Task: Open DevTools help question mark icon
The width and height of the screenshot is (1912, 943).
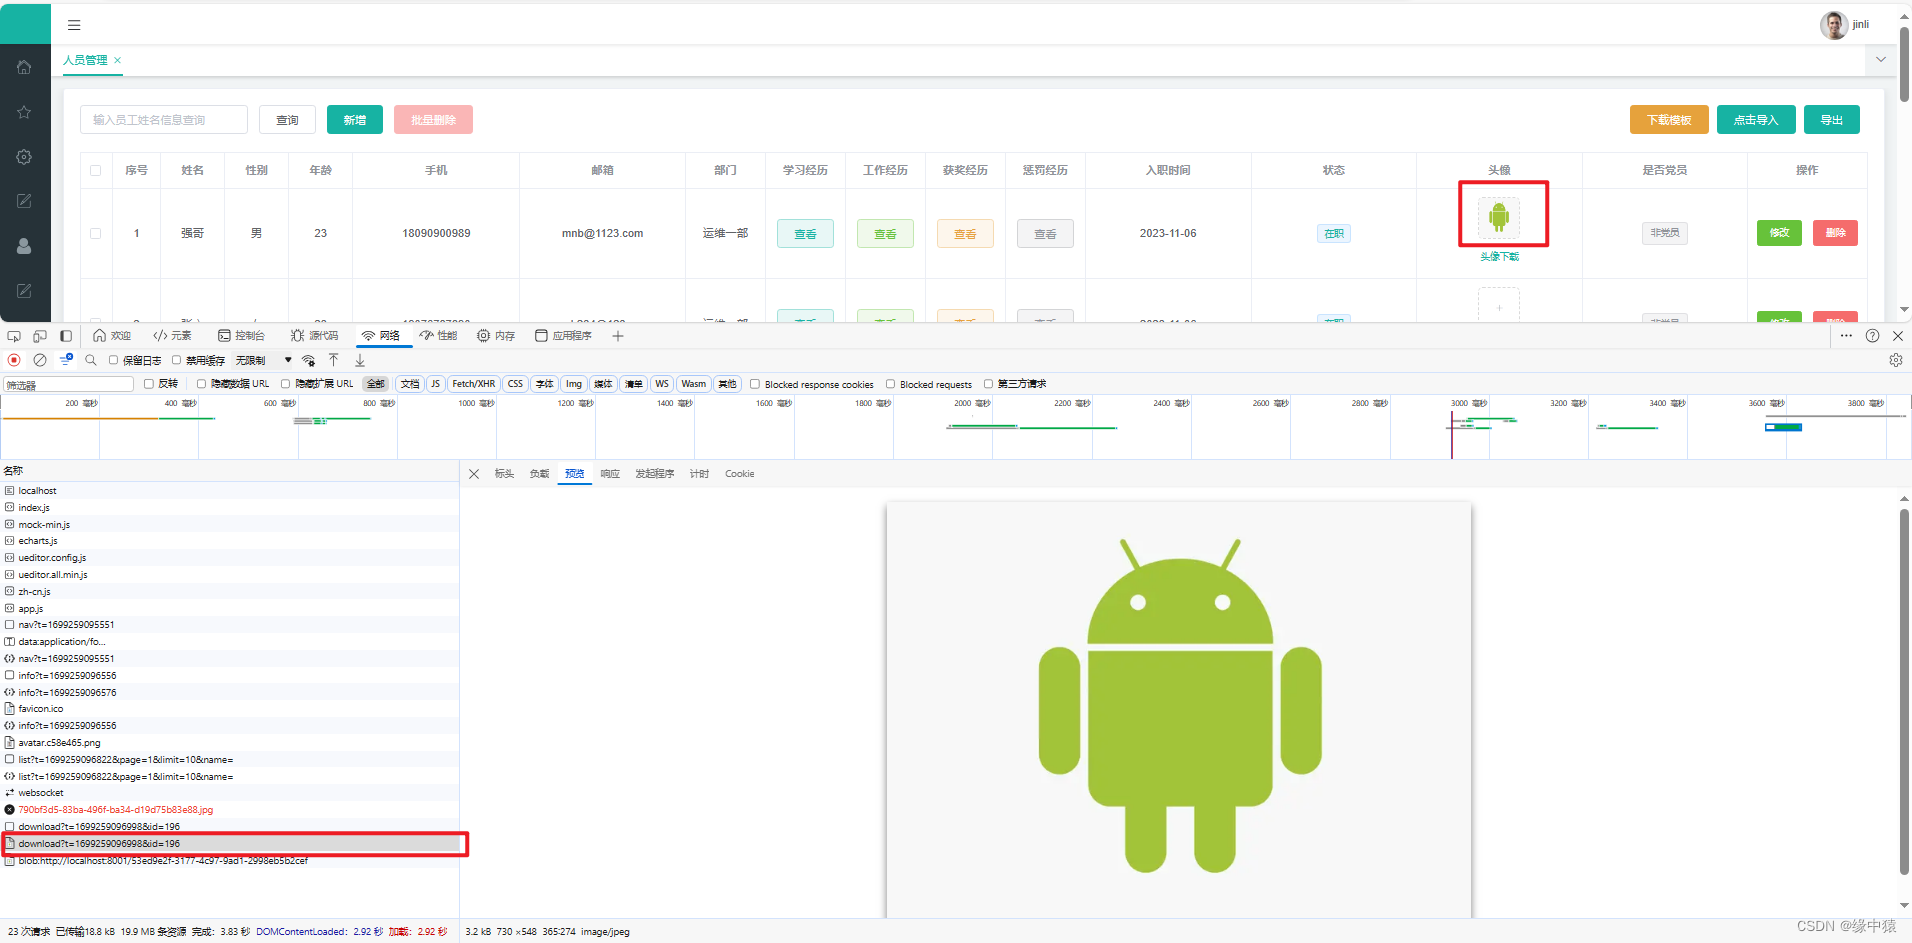Action: tap(1872, 336)
